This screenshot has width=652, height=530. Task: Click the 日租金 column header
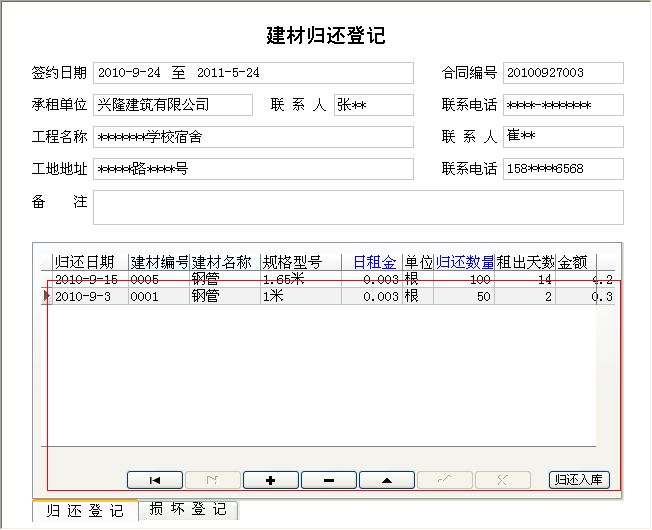[370, 263]
